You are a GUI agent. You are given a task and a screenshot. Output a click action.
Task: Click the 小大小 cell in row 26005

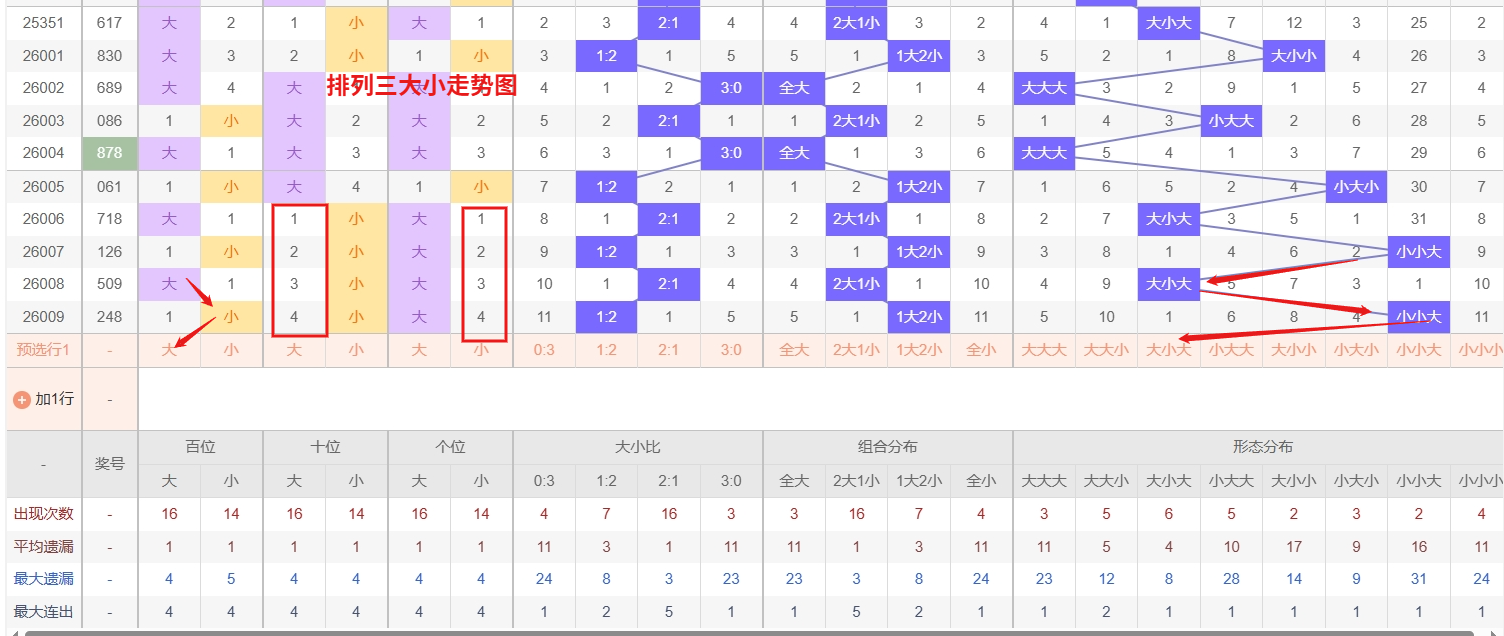(x=1356, y=186)
